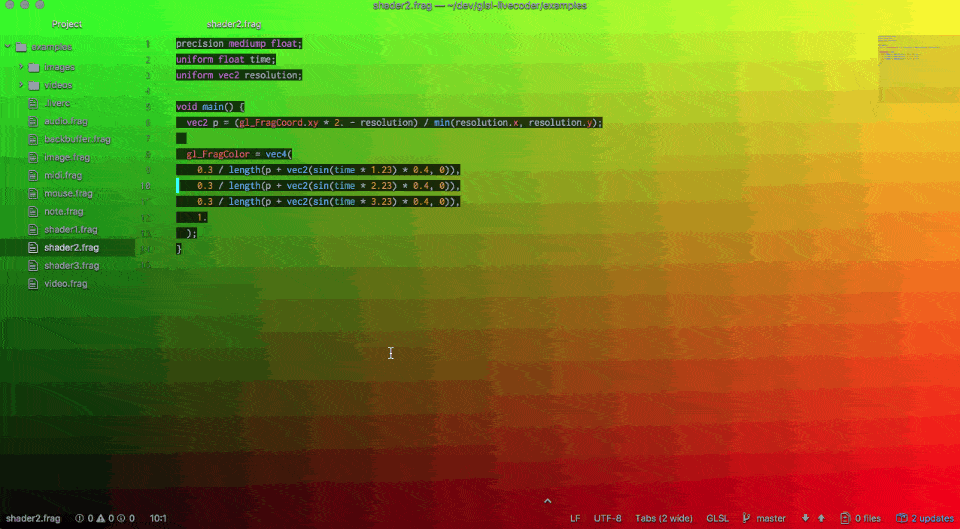The height and width of the screenshot is (529, 960).
Task: Click the note.frag file icon
Action: click(x=33, y=211)
